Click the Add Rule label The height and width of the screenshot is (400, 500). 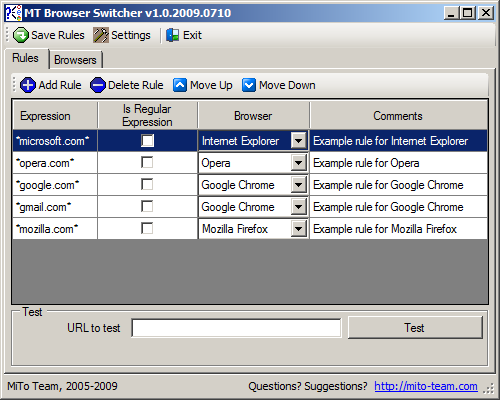pyautogui.click(x=60, y=85)
